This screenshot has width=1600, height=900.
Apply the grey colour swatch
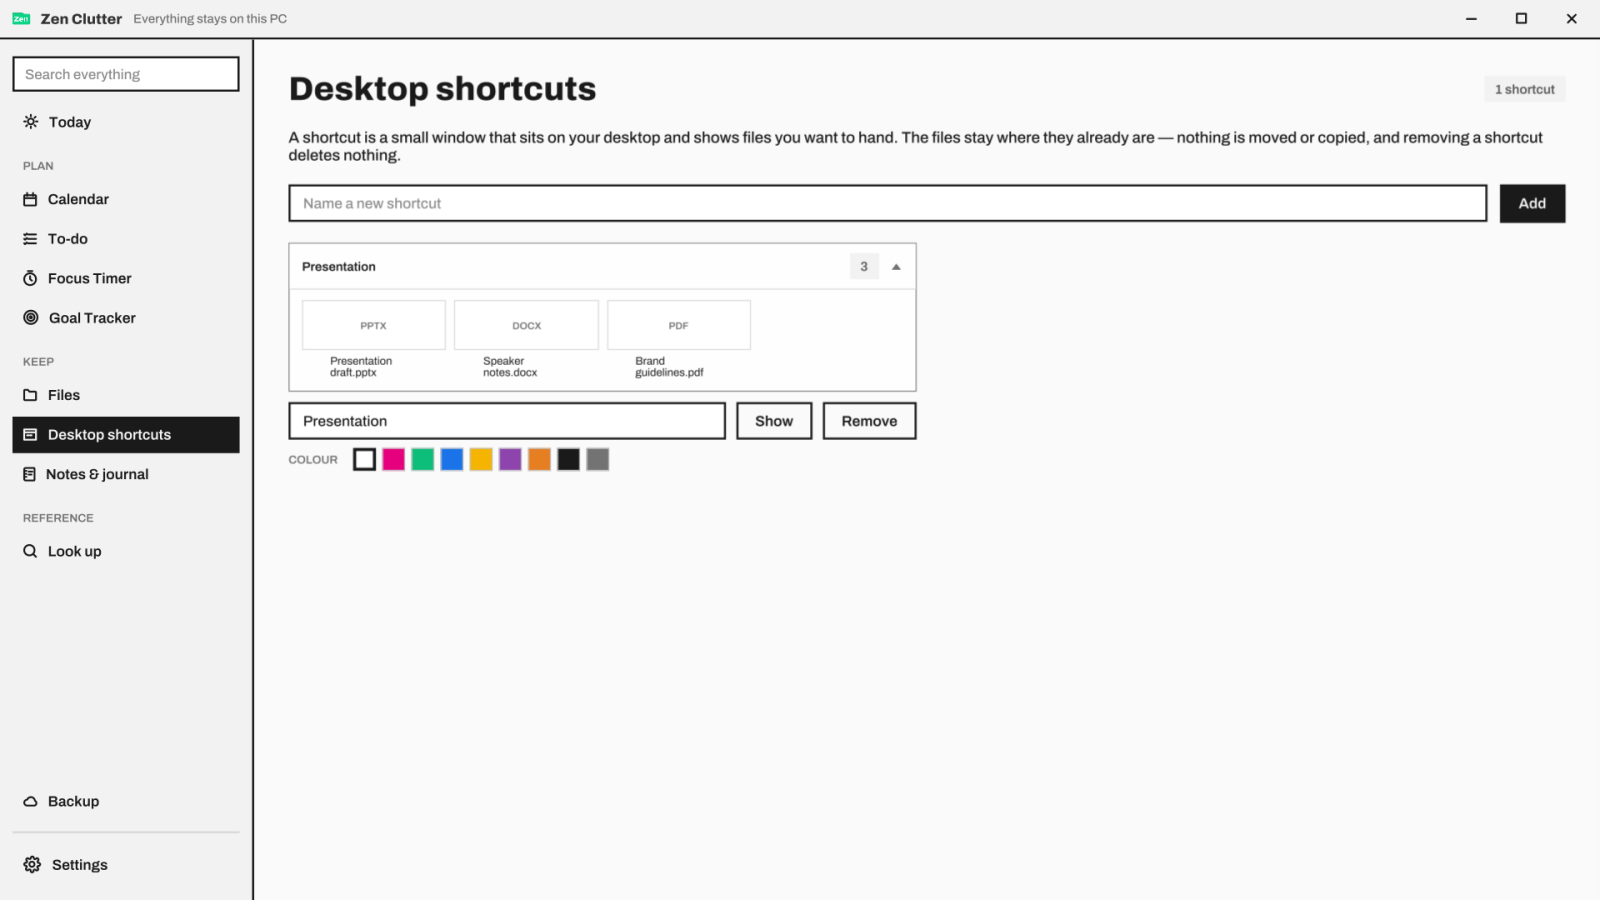click(x=597, y=459)
